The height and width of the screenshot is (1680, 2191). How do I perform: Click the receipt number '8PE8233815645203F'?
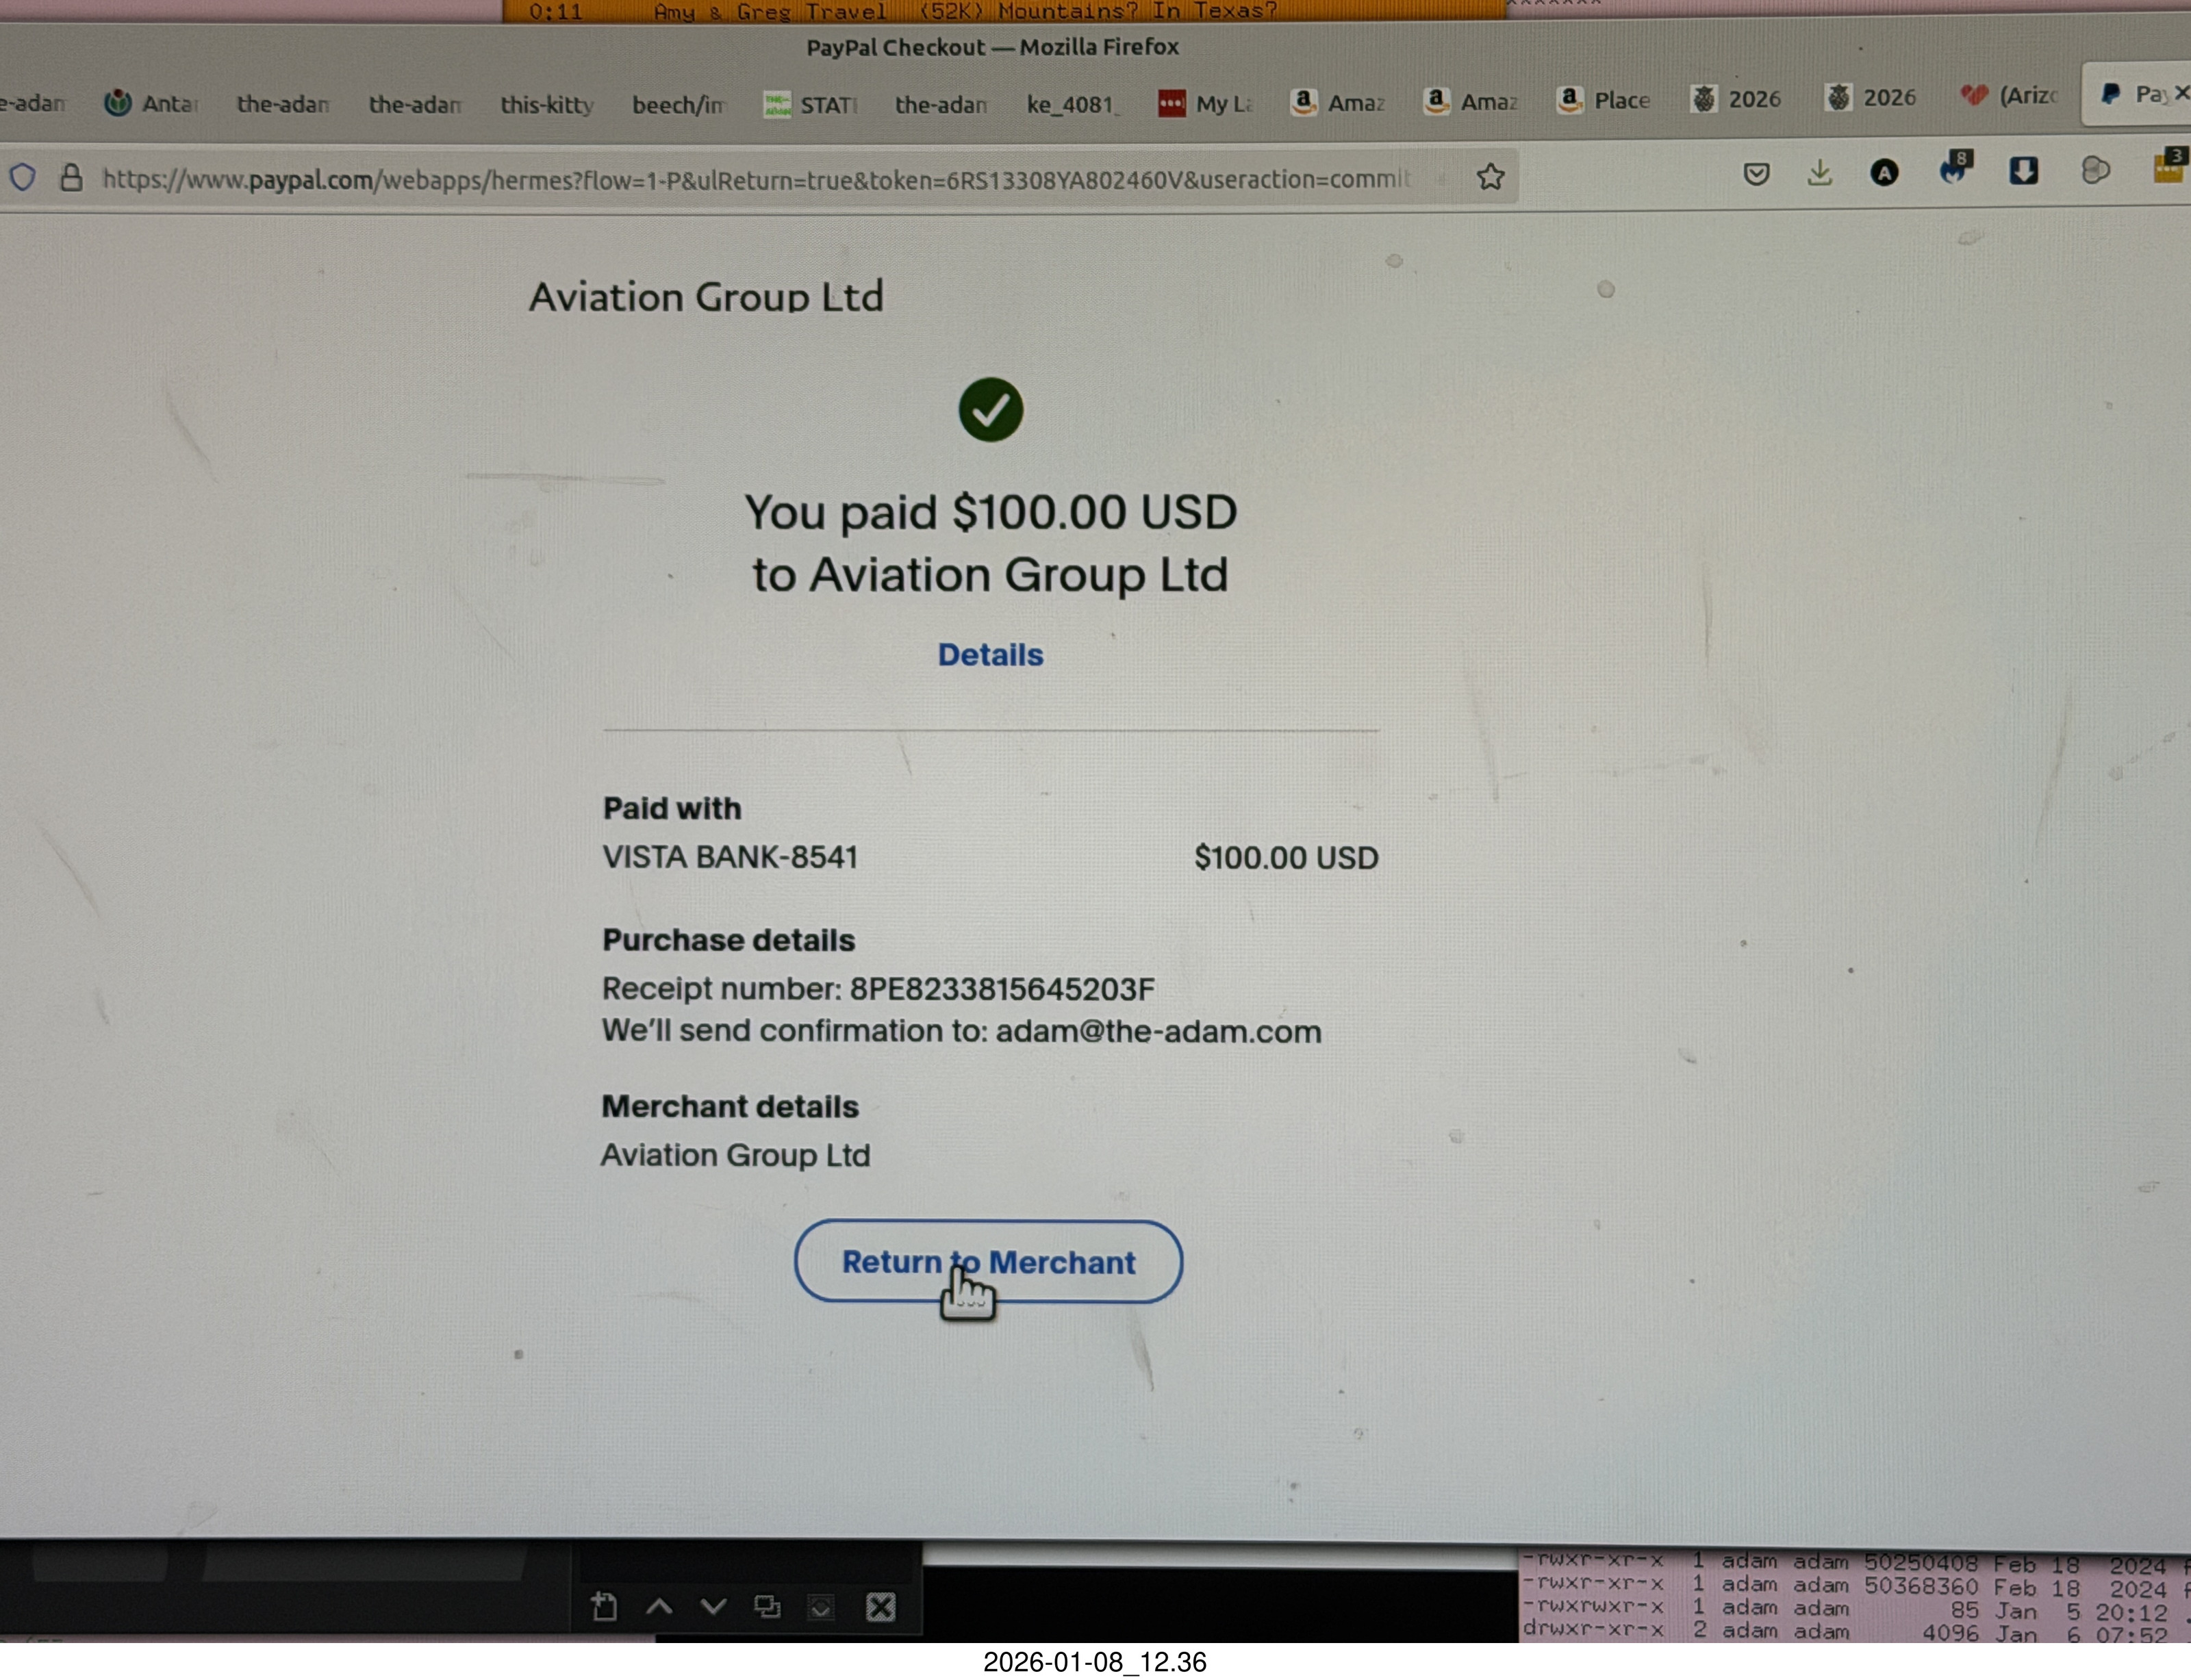coord(1002,989)
